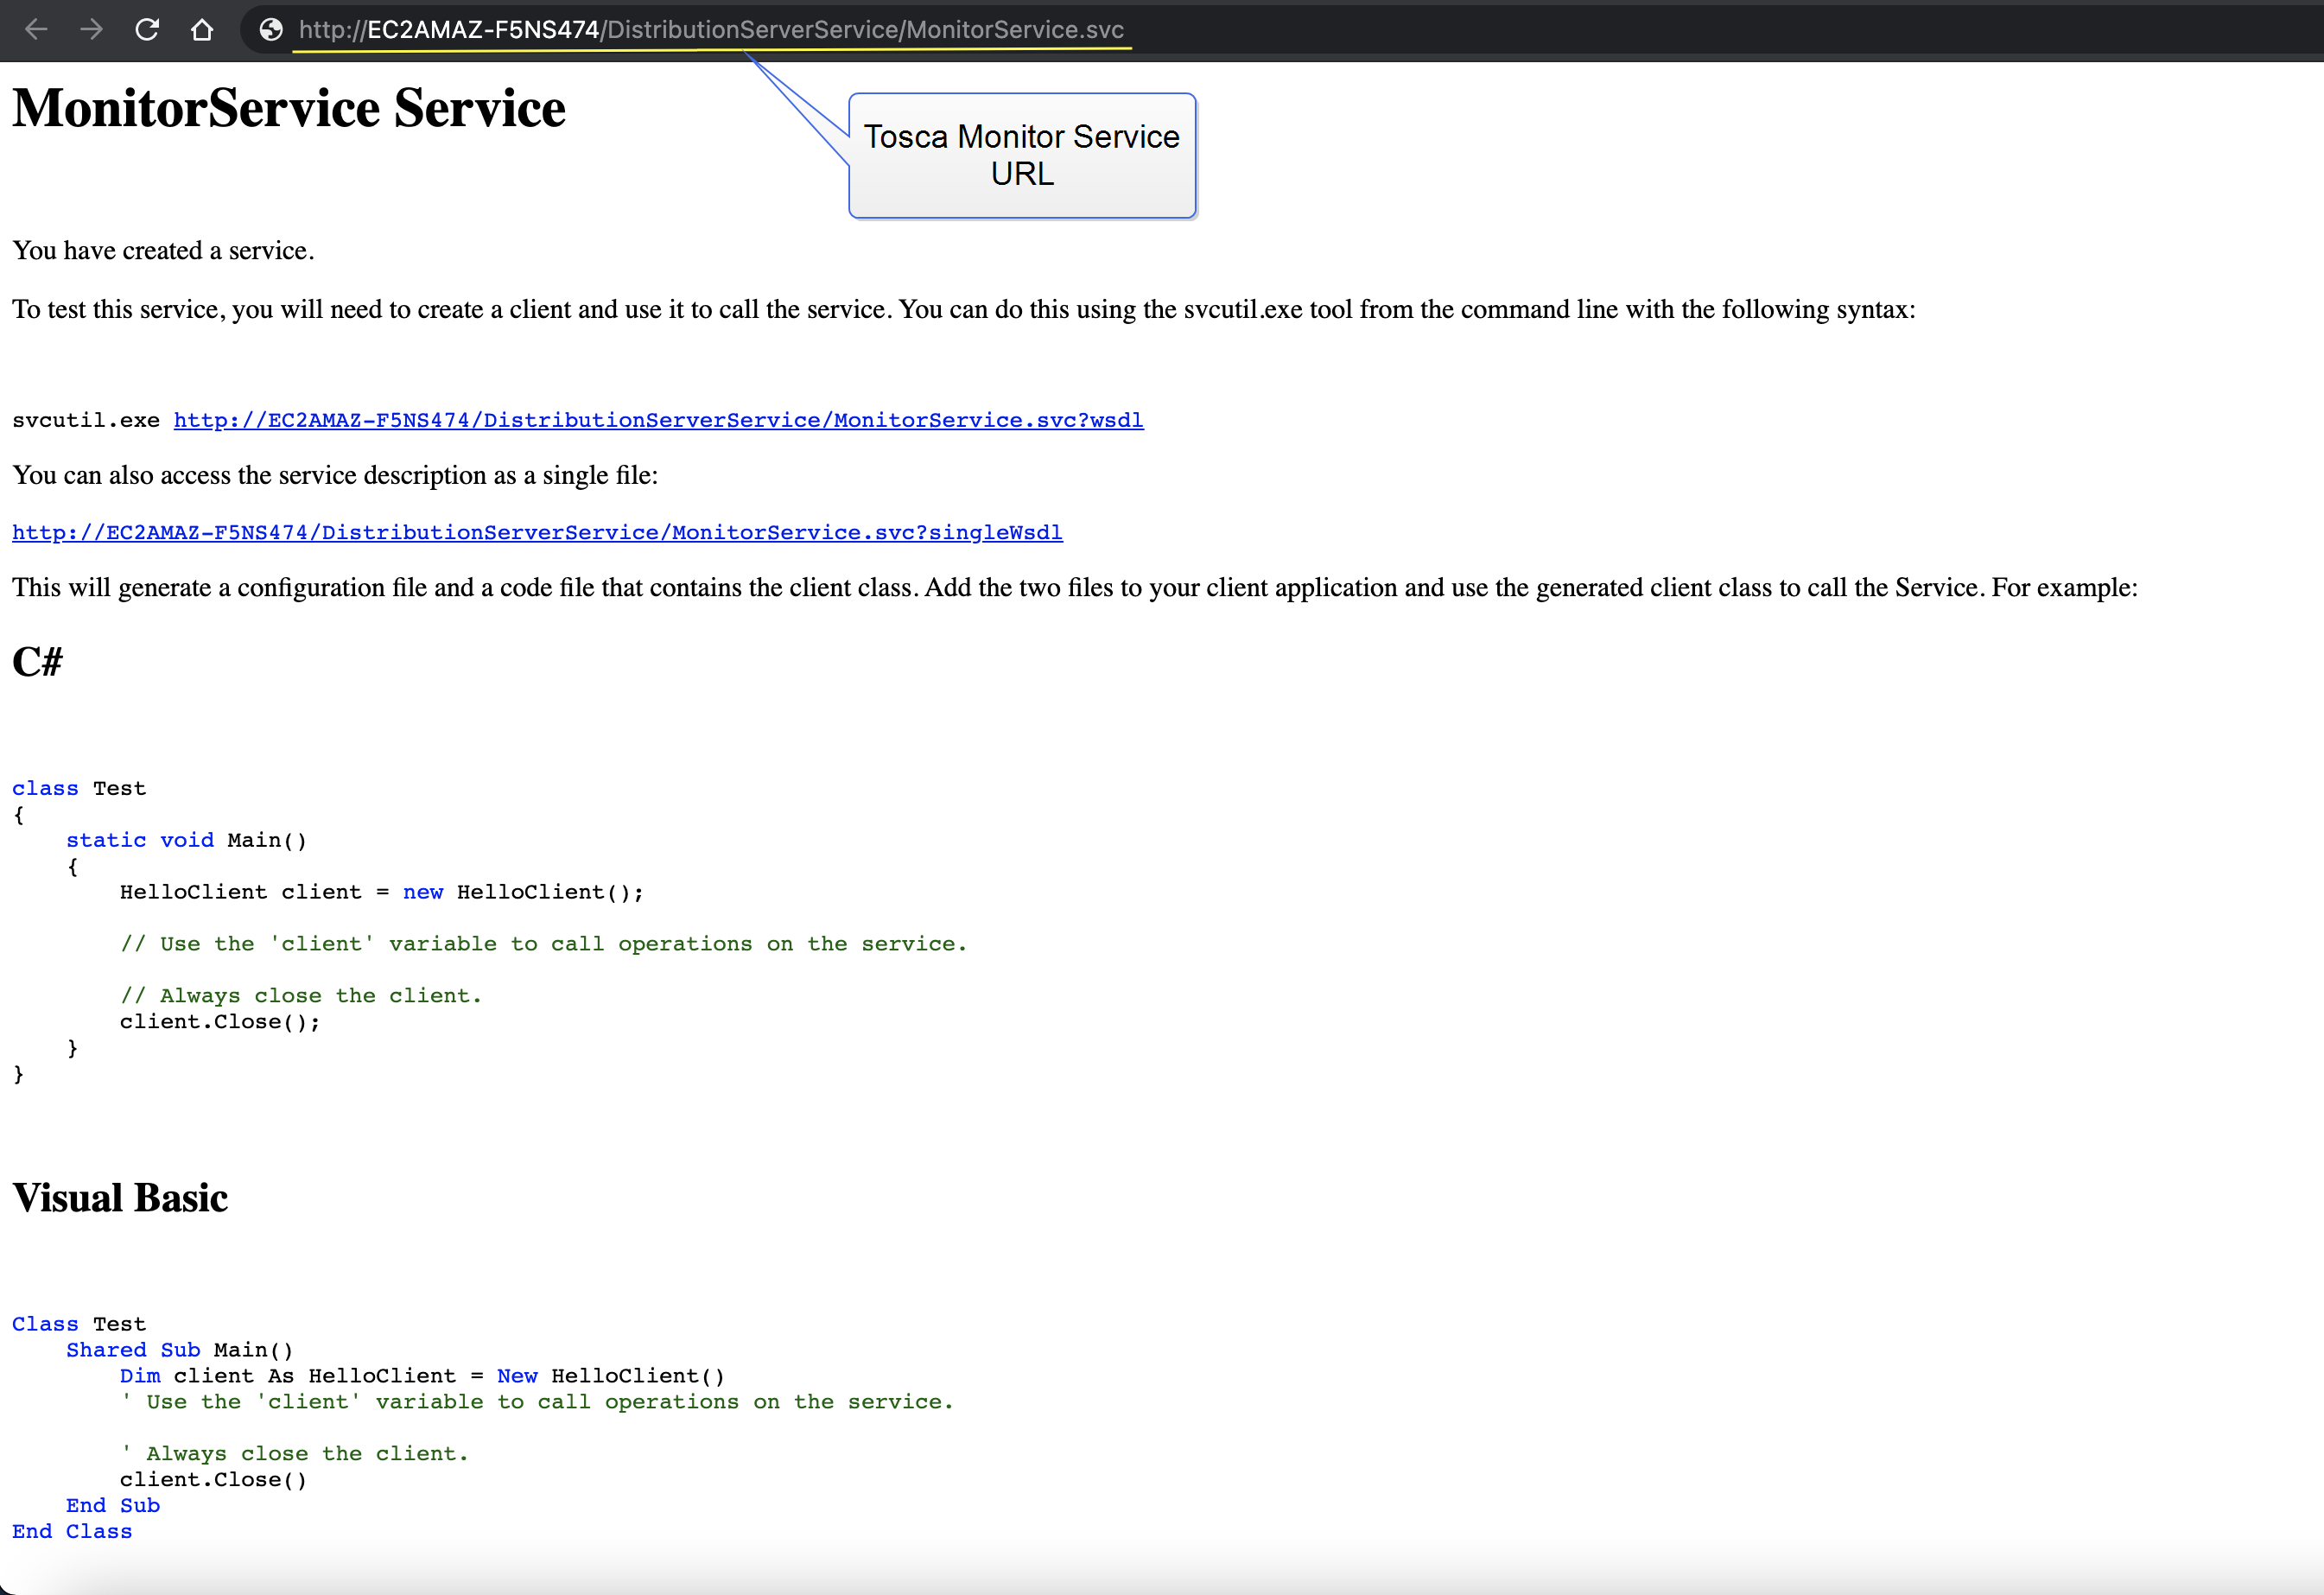Go to the home page icon
Viewport: 2324px width, 1595px height.
(202, 30)
